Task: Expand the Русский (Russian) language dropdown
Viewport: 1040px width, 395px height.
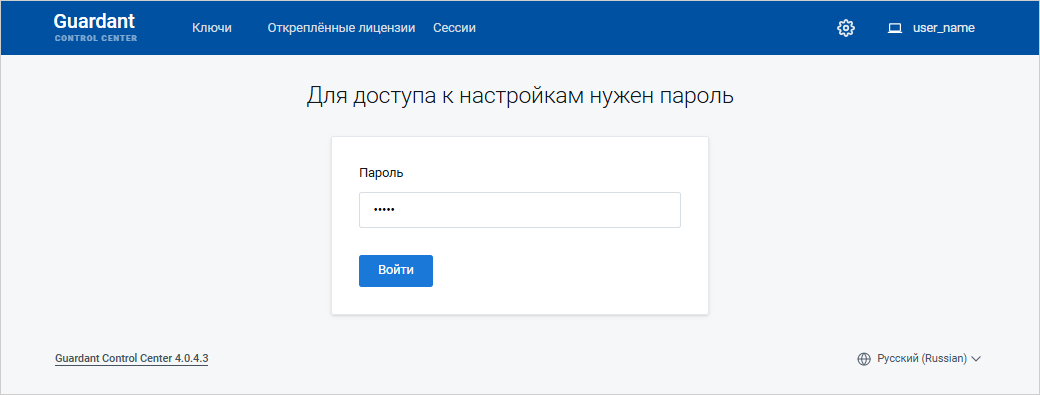Action: click(x=919, y=359)
